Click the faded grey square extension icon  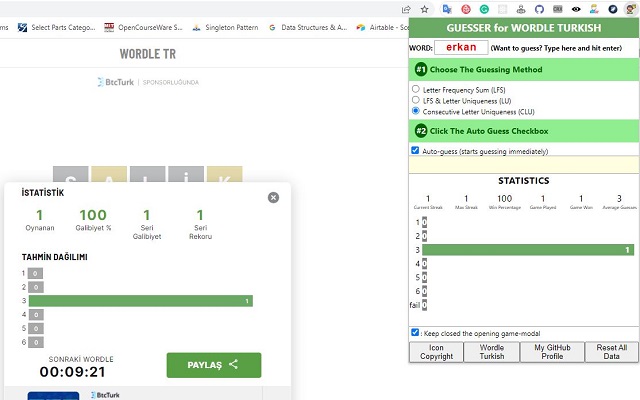click(x=502, y=9)
